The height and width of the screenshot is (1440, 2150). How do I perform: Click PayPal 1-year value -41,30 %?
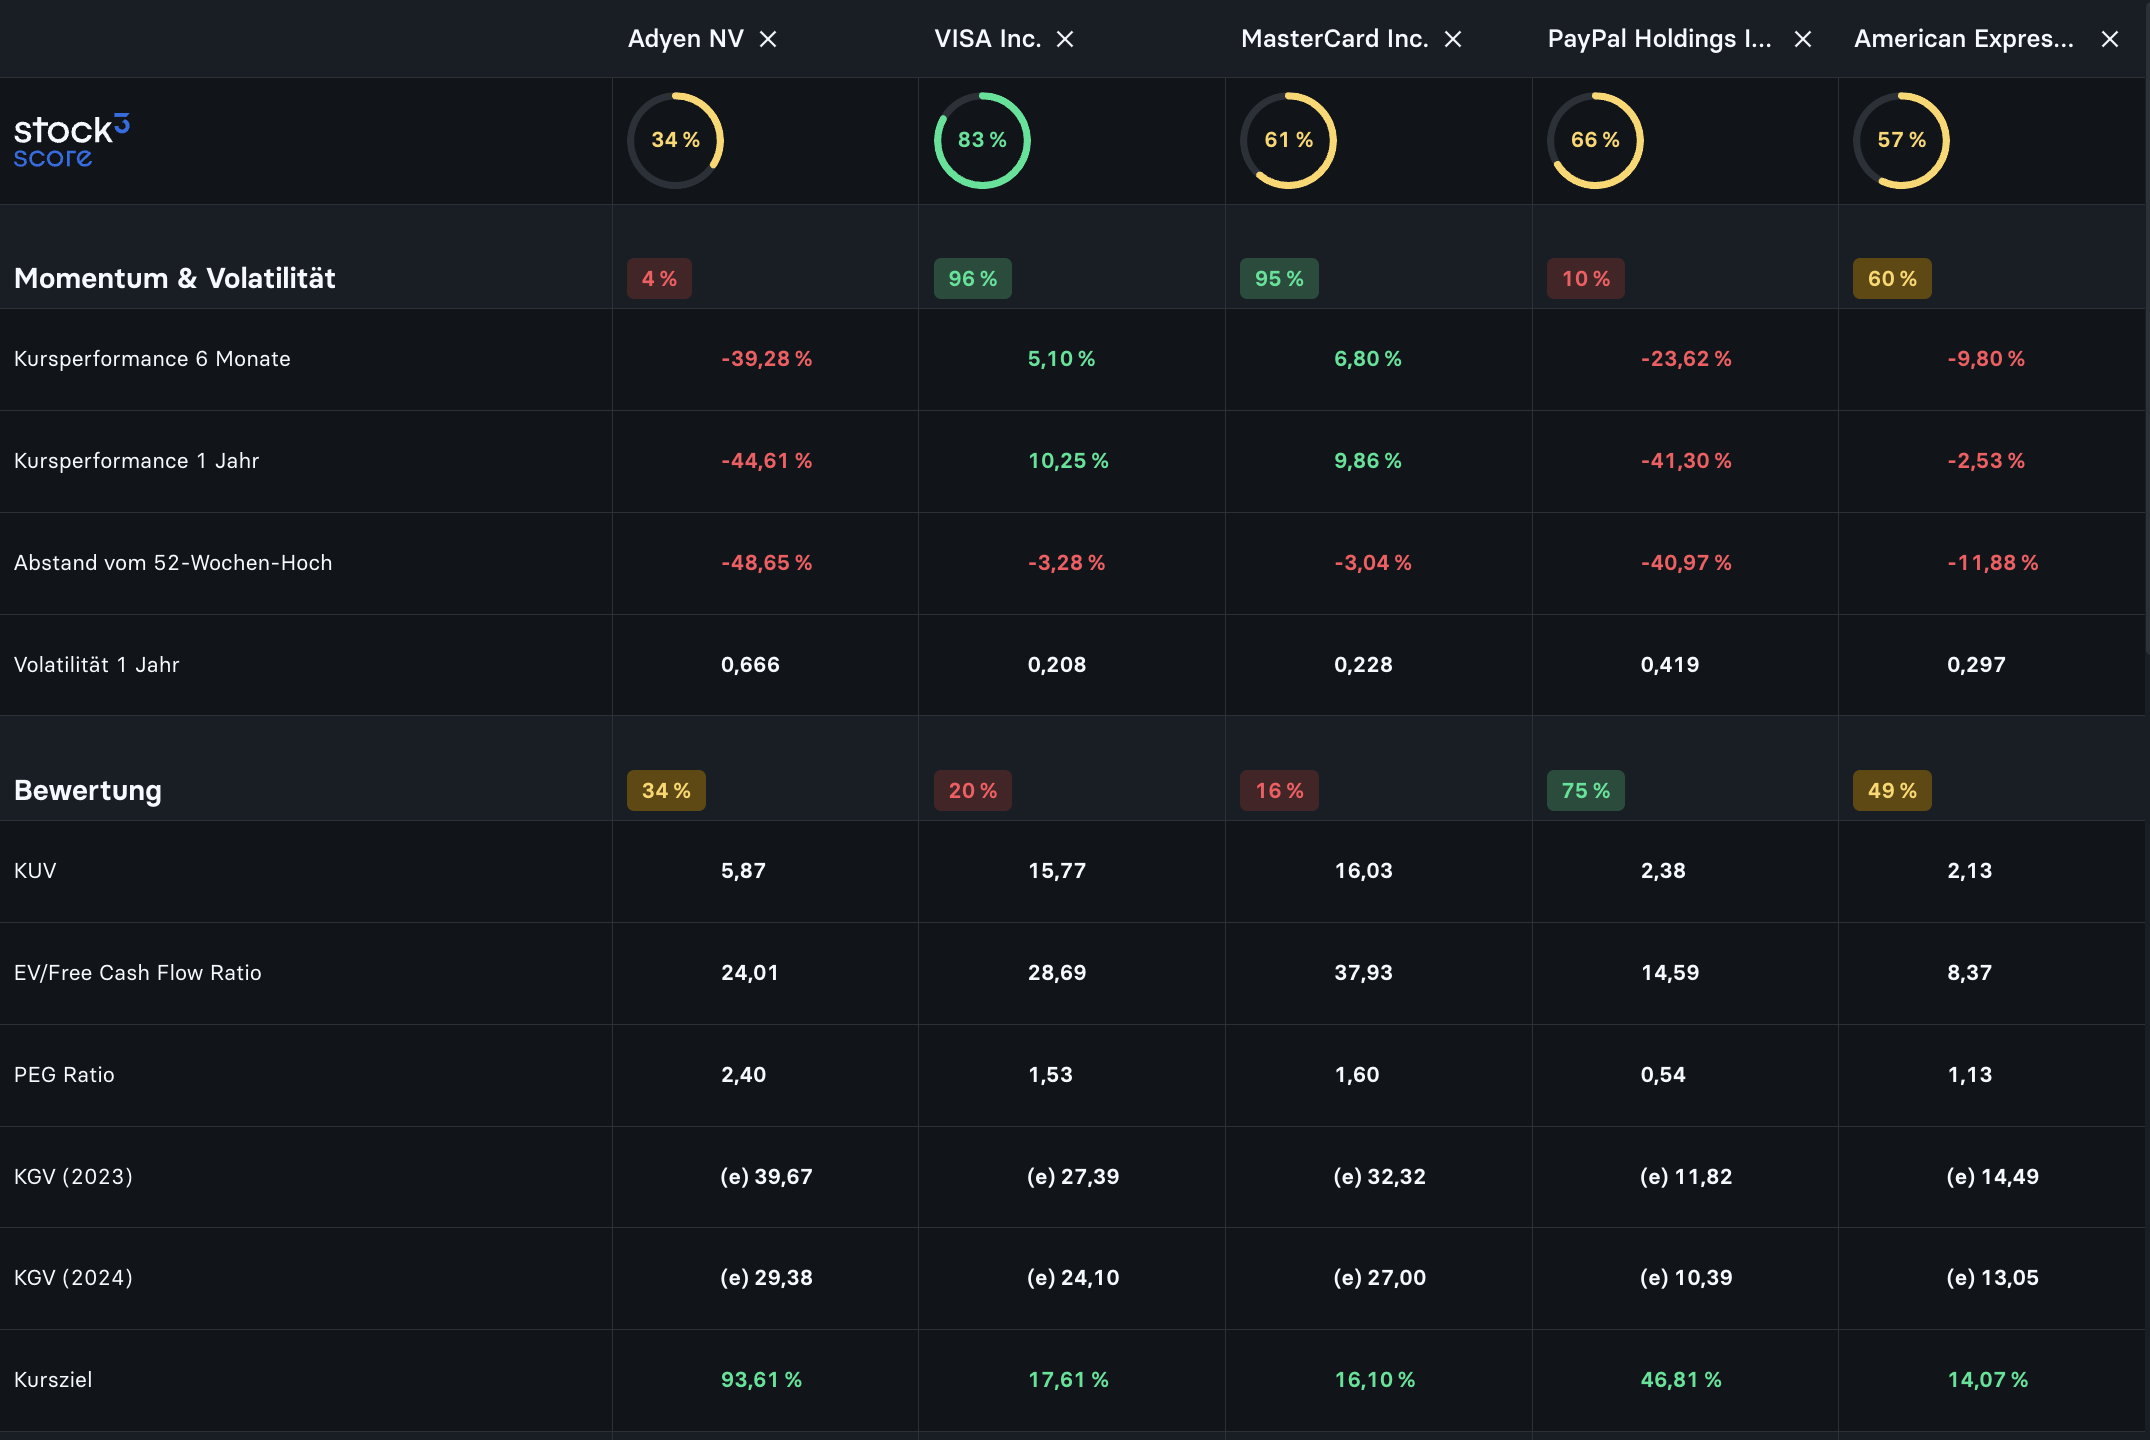(x=1686, y=461)
